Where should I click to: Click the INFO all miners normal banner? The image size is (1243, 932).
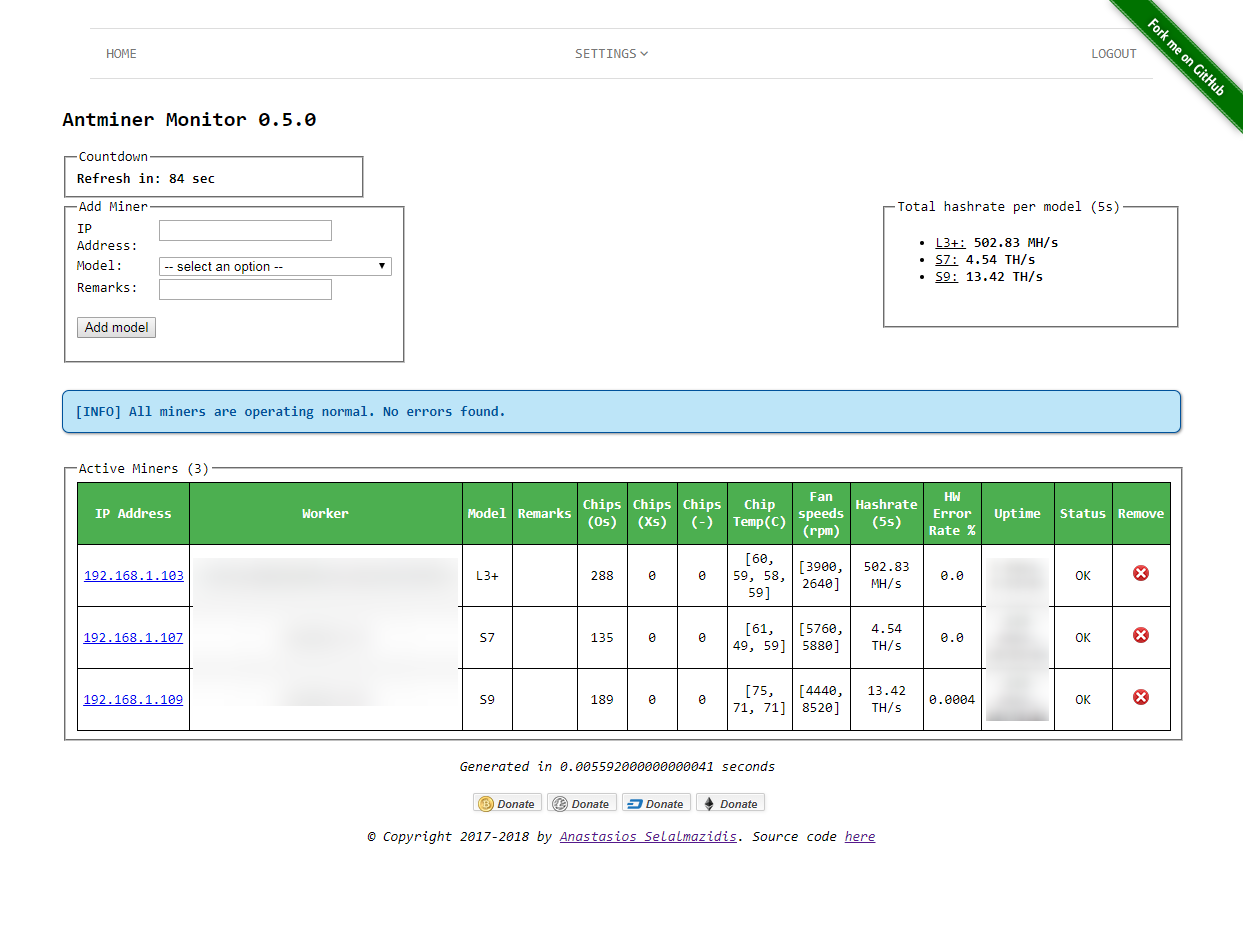[x=621, y=412]
